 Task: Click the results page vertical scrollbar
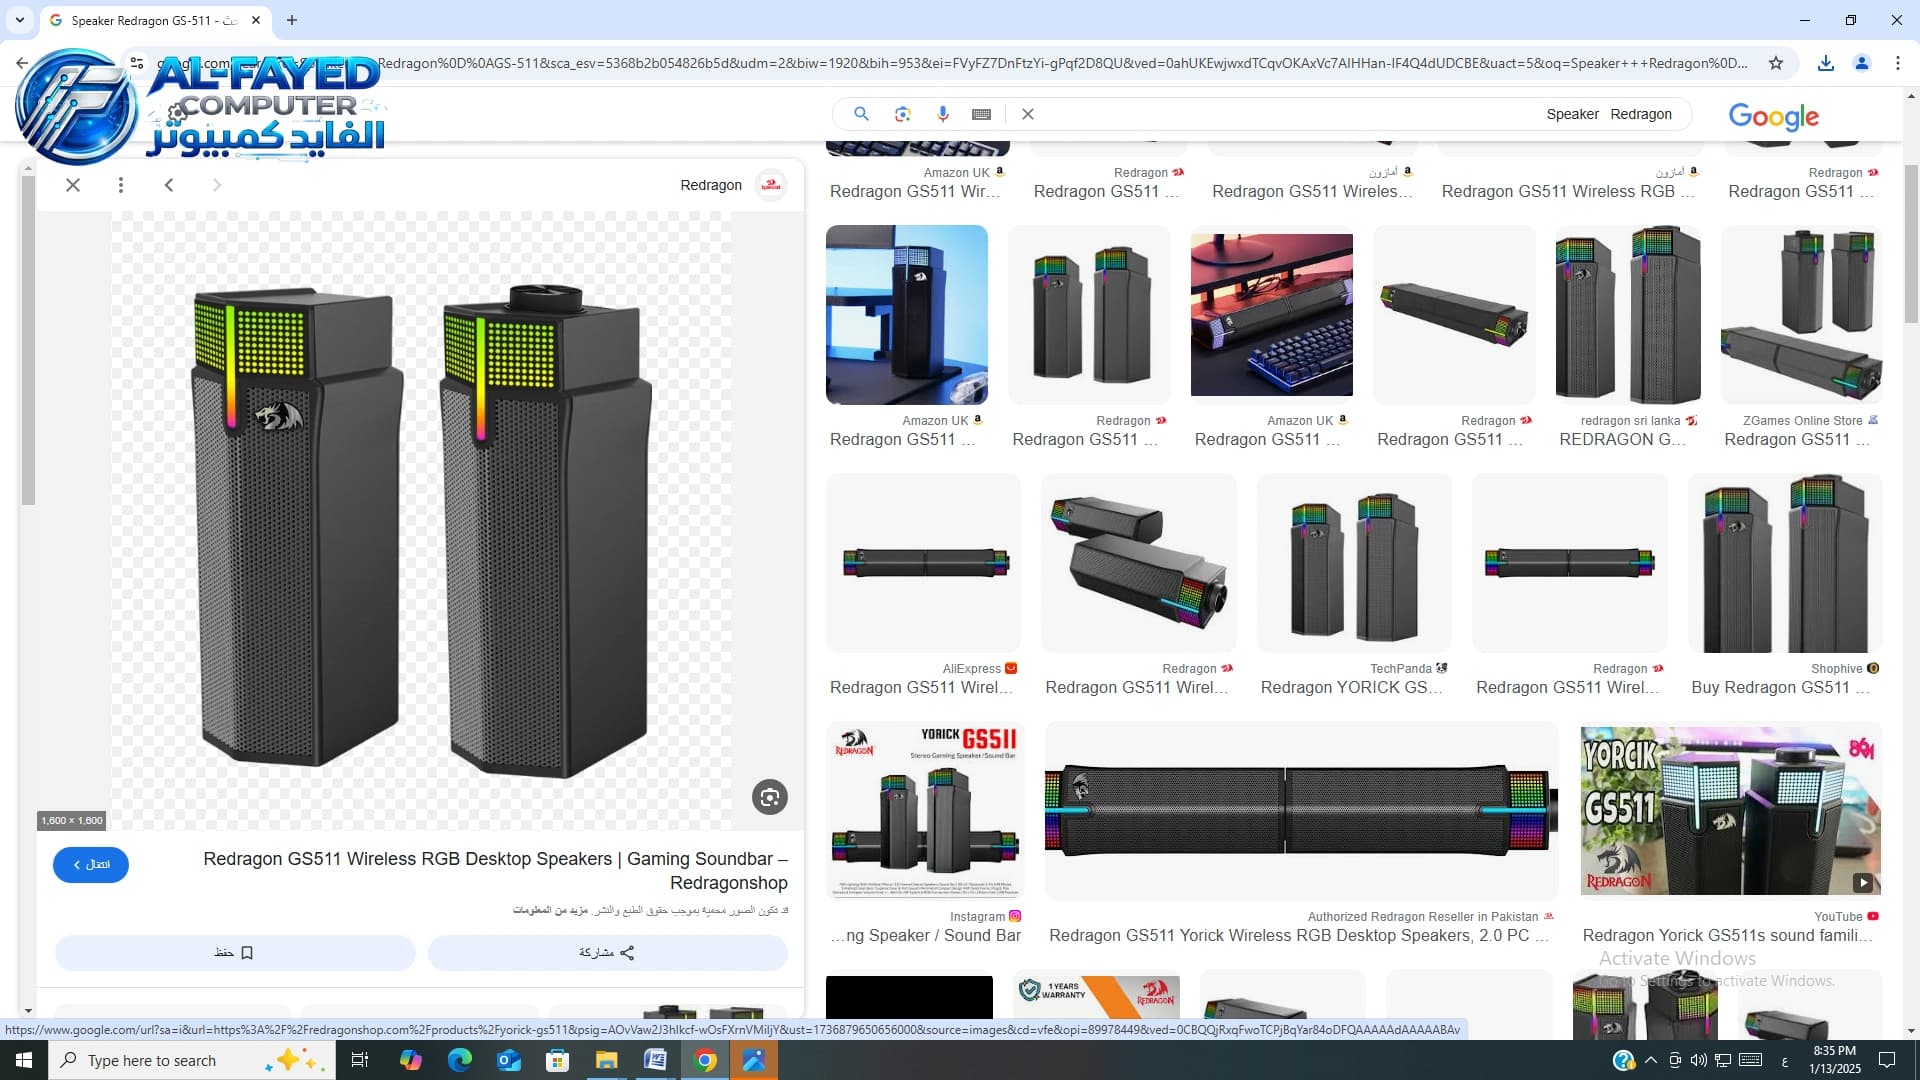(1911, 243)
